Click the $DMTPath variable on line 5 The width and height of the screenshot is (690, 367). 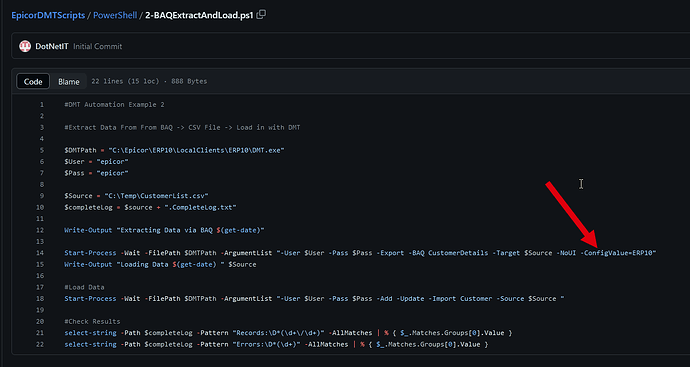coord(80,150)
